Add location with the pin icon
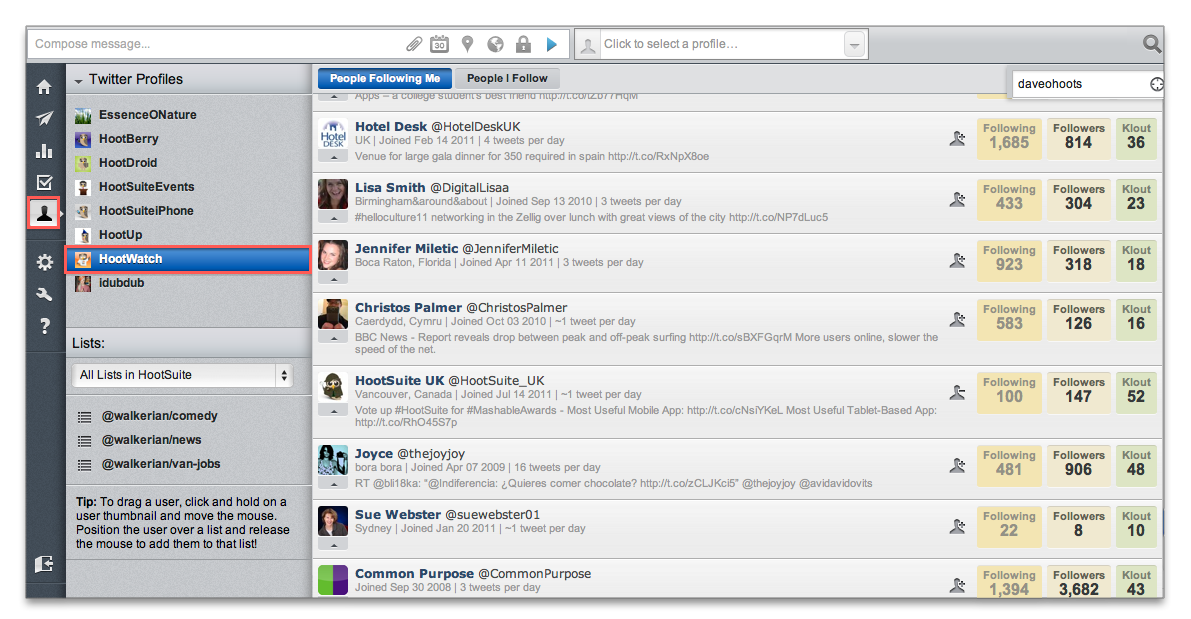 coord(467,45)
